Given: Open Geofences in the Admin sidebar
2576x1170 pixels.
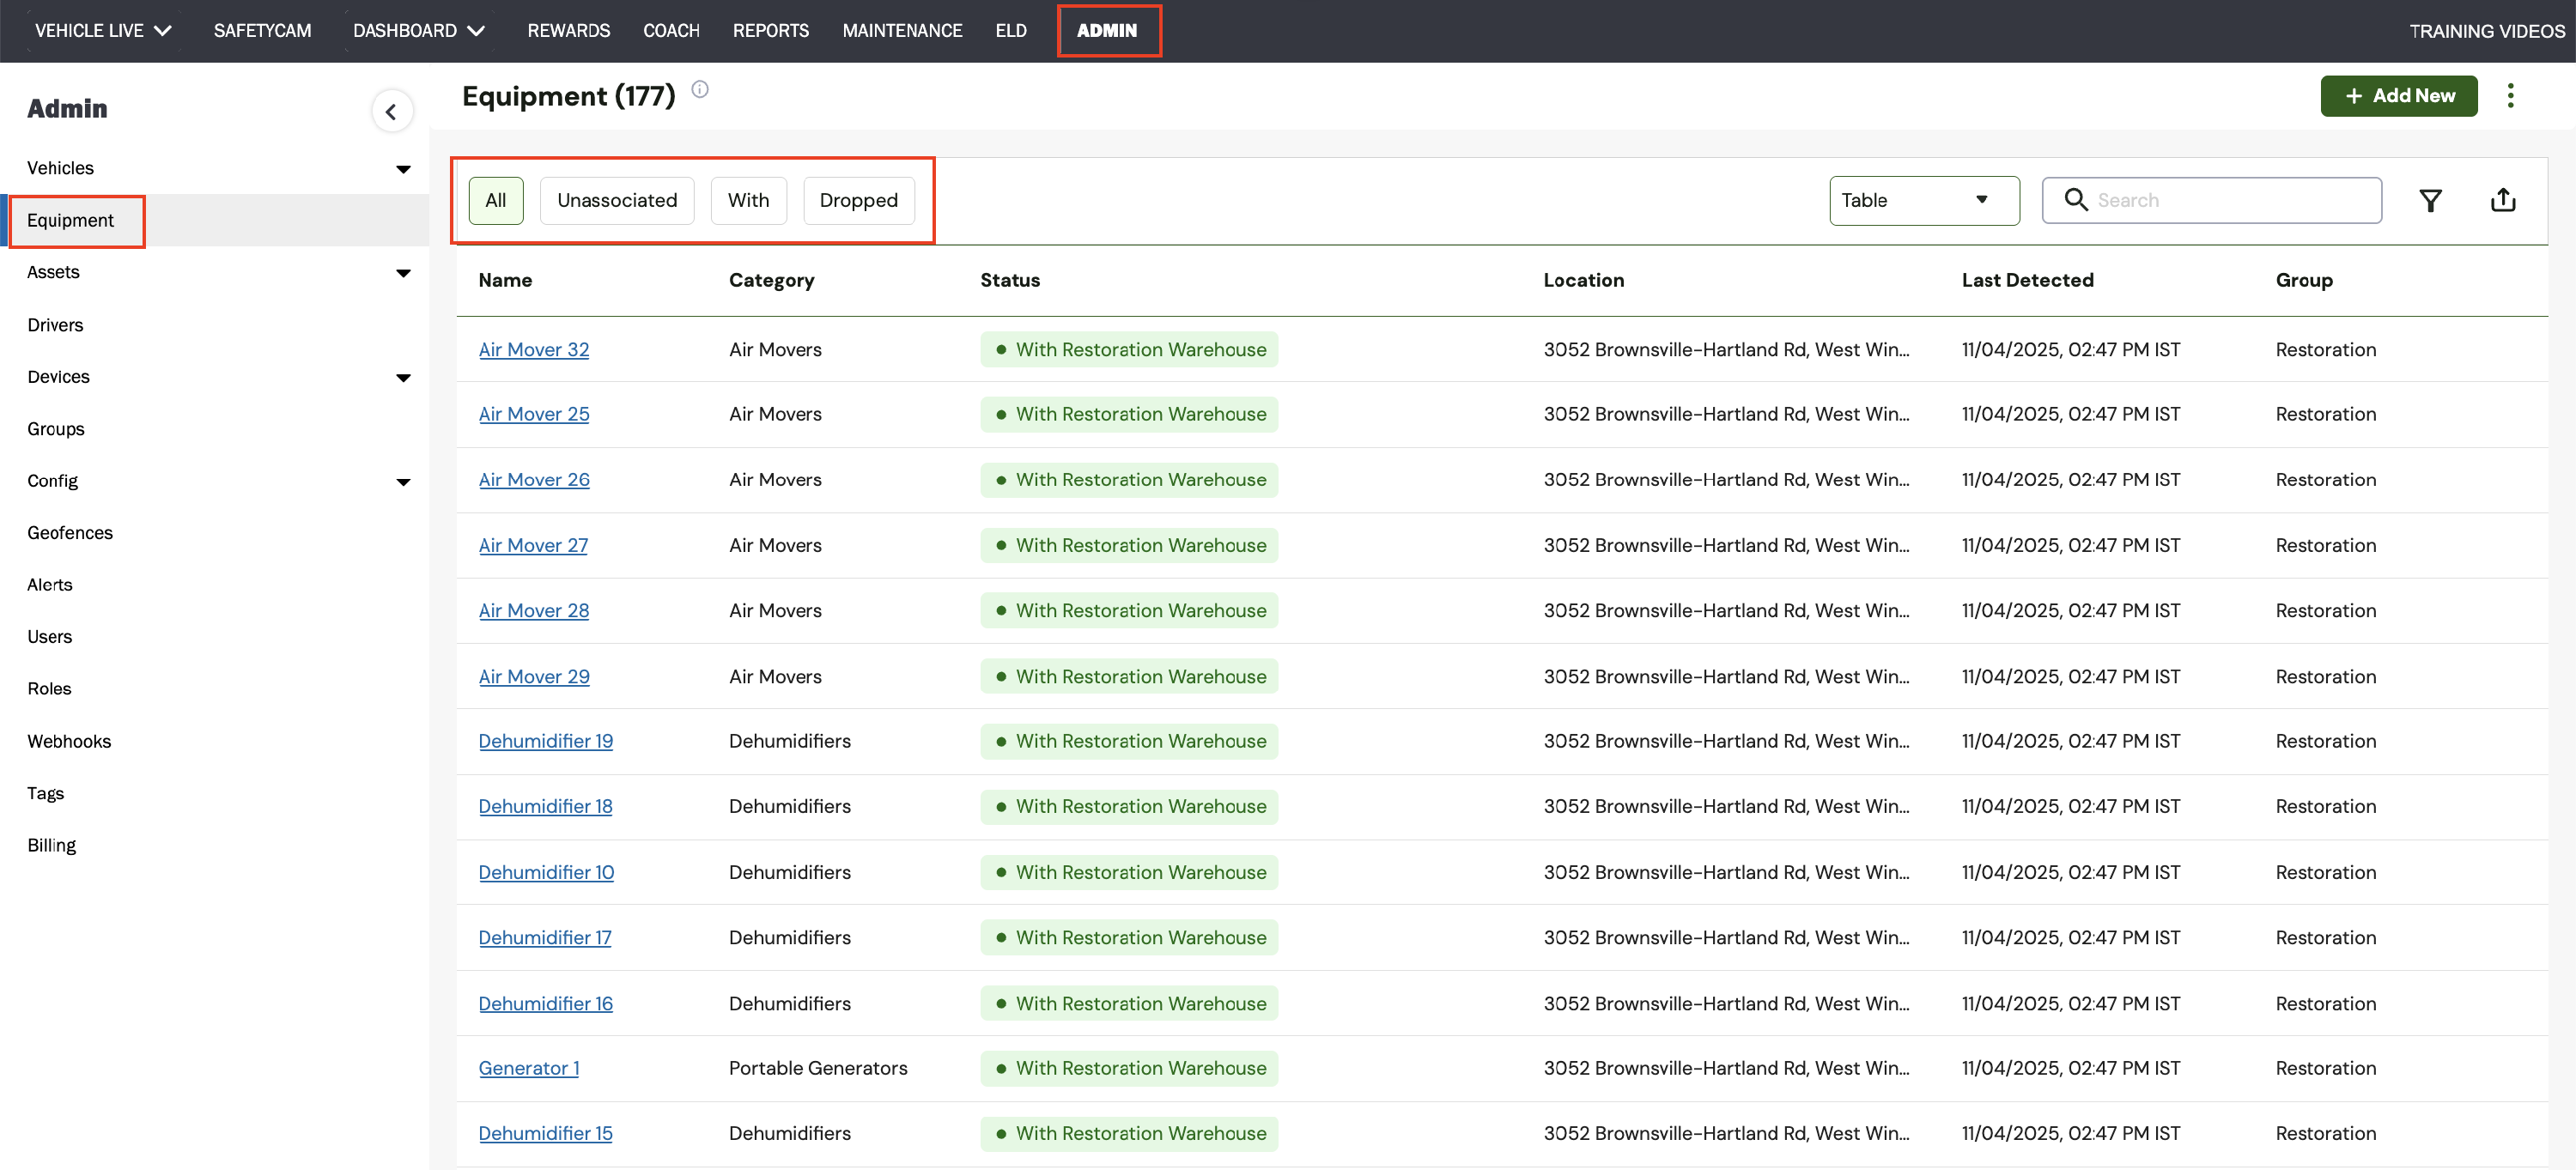Looking at the screenshot, I should click(70, 533).
